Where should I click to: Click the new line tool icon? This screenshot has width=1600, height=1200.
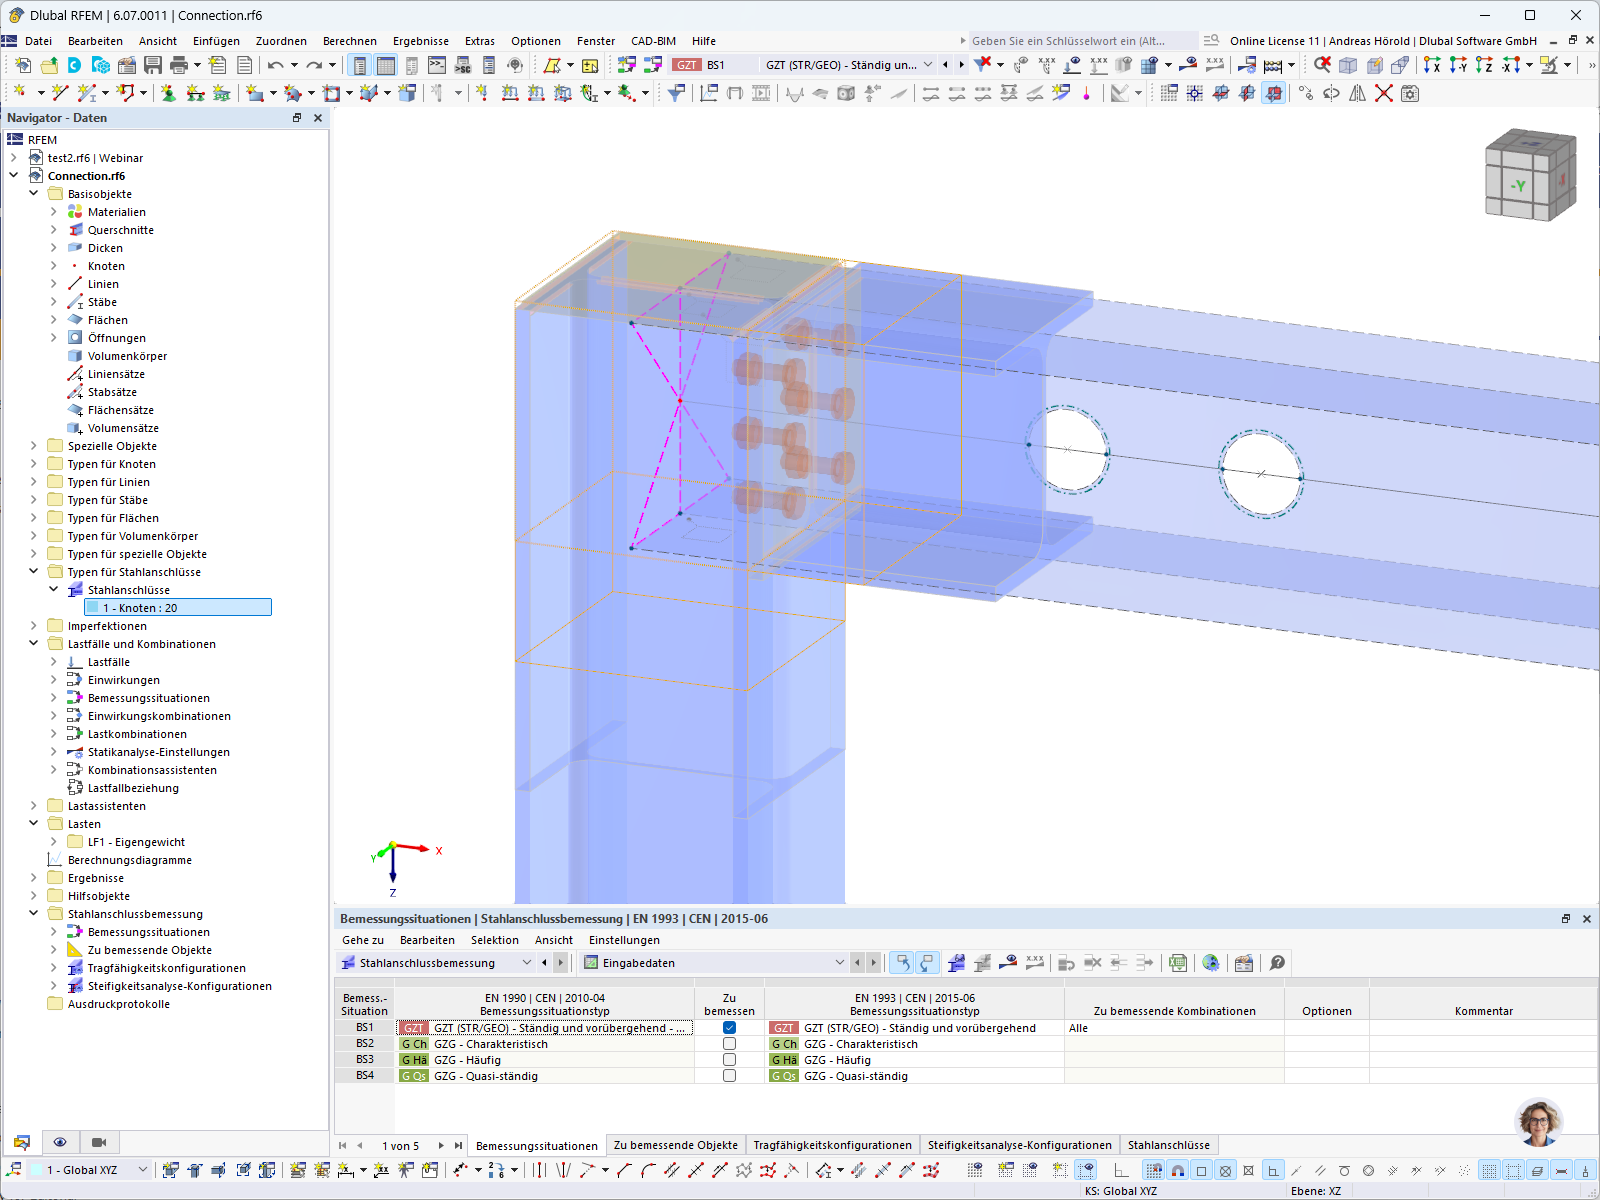coord(60,93)
